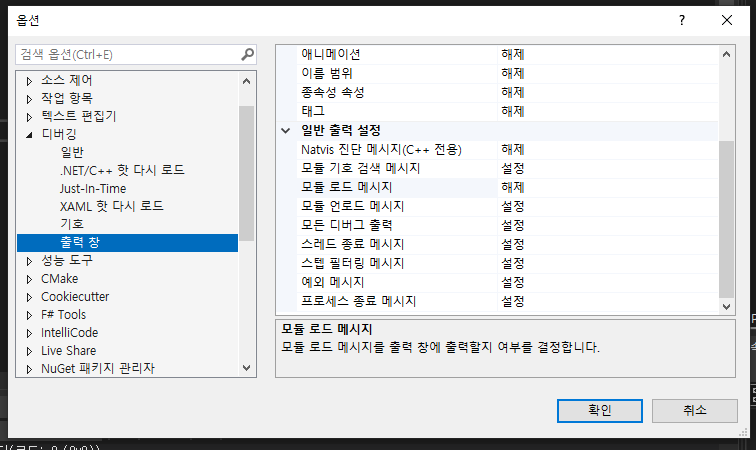Select the 애니메이션 property row
756x450 pixels.
pyautogui.click(x=331, y=55)
